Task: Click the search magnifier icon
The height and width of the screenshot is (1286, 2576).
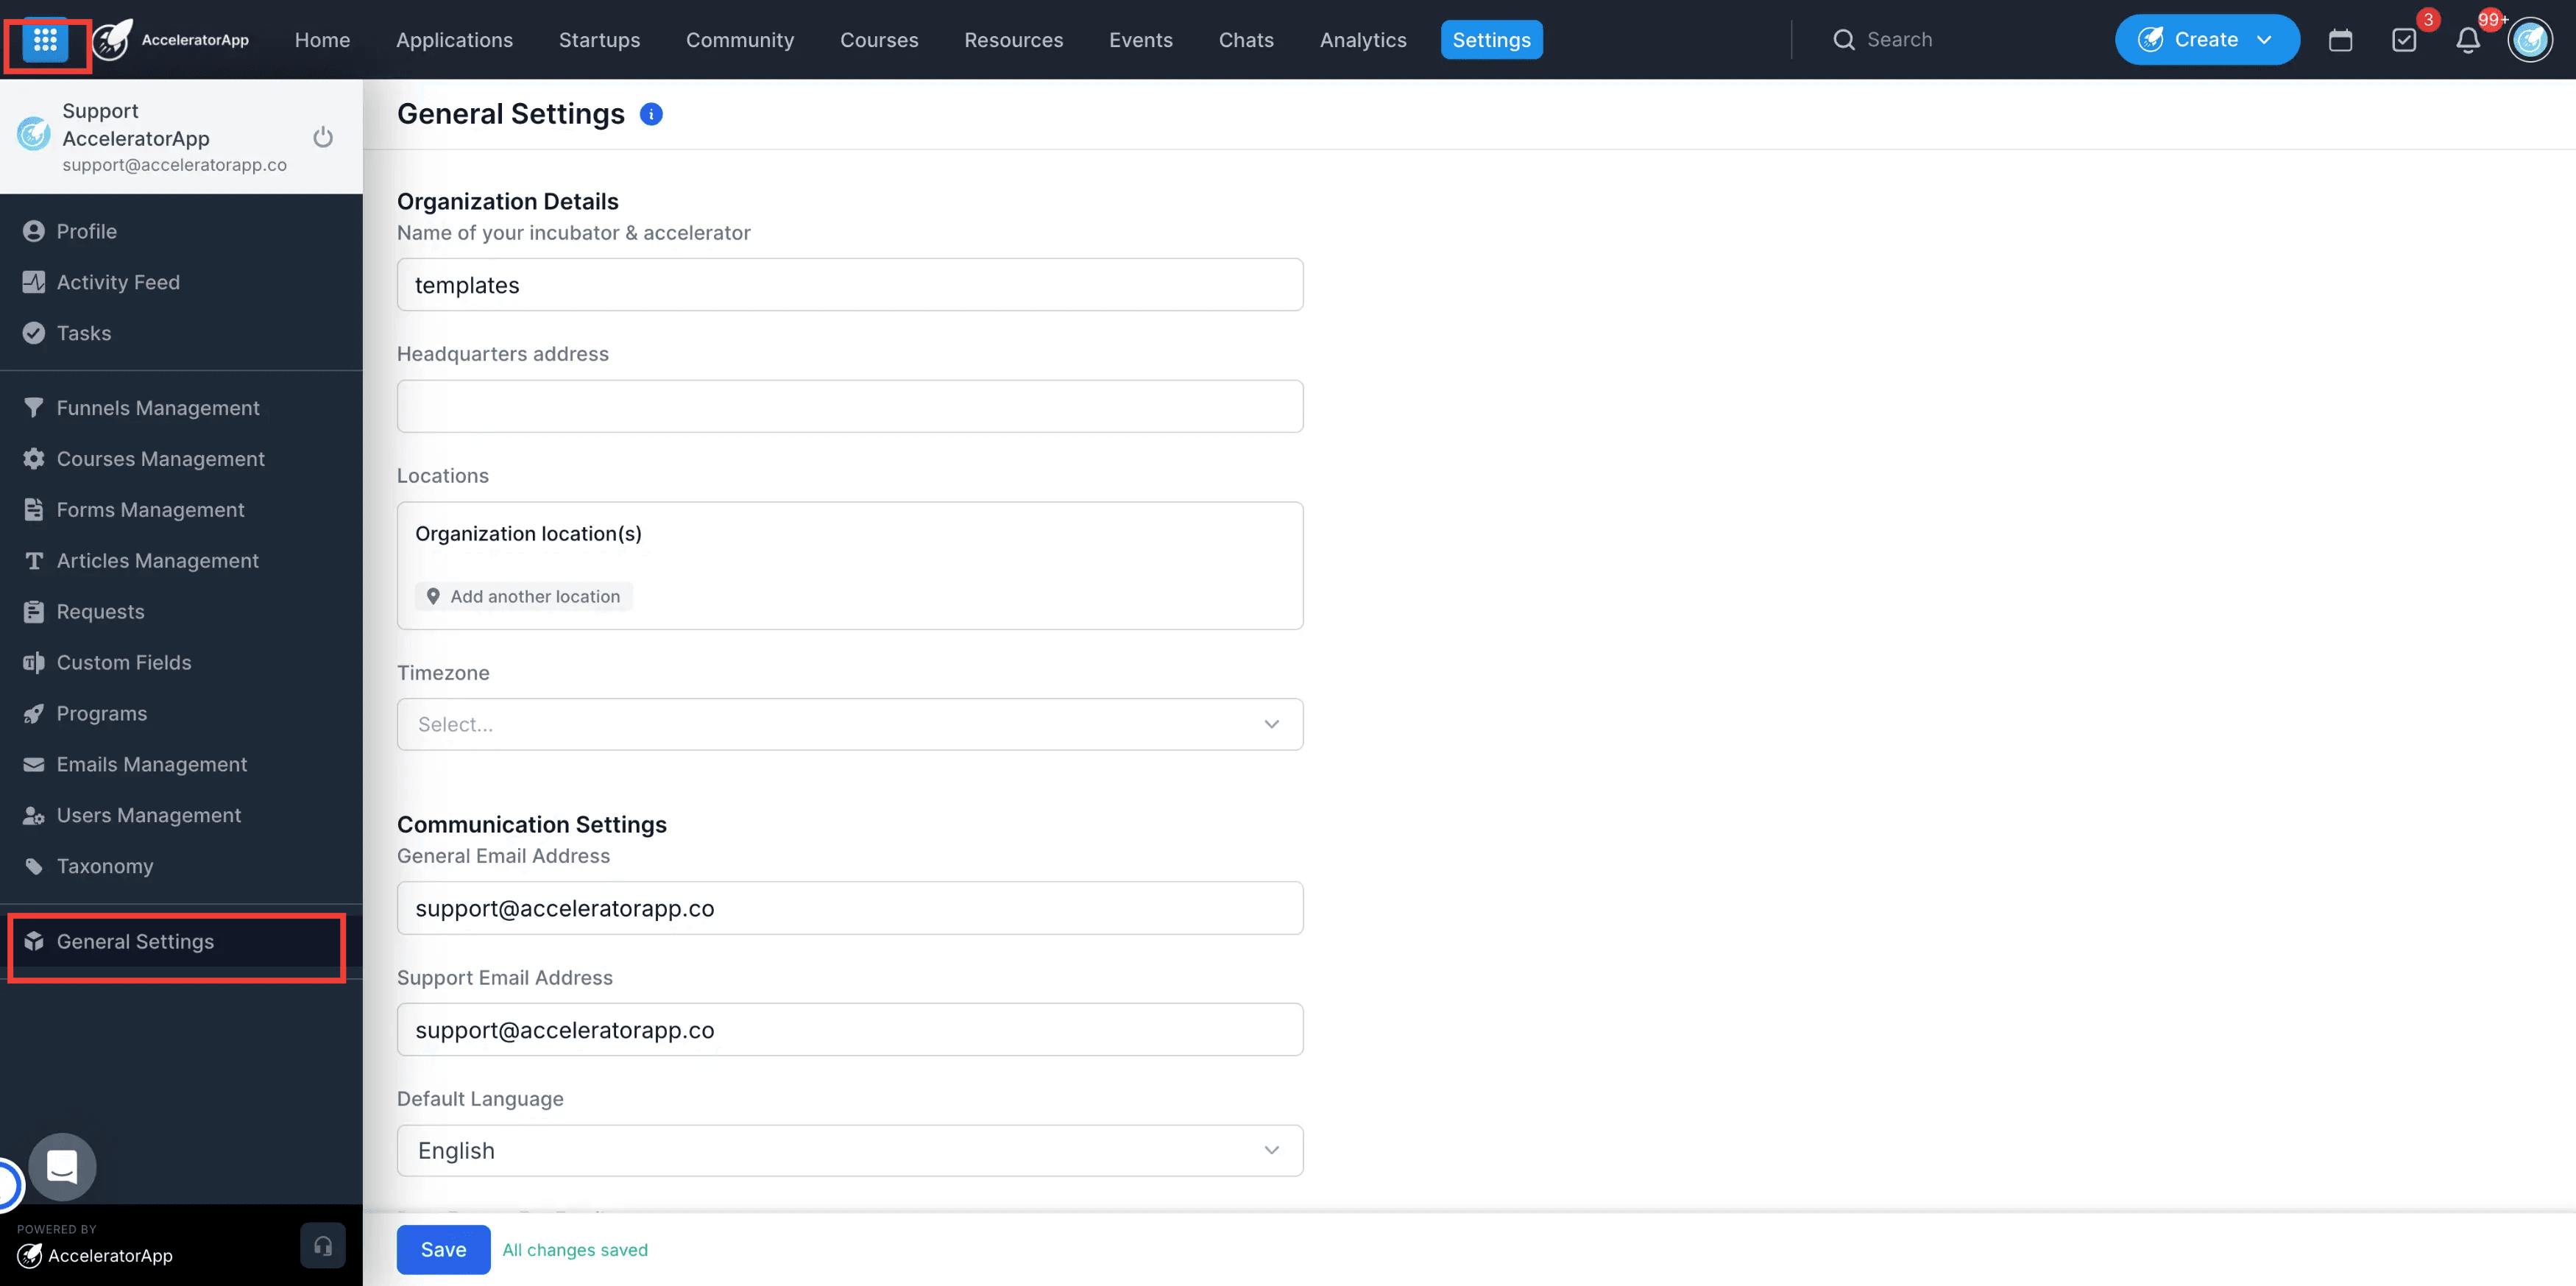Action: 1844,40
